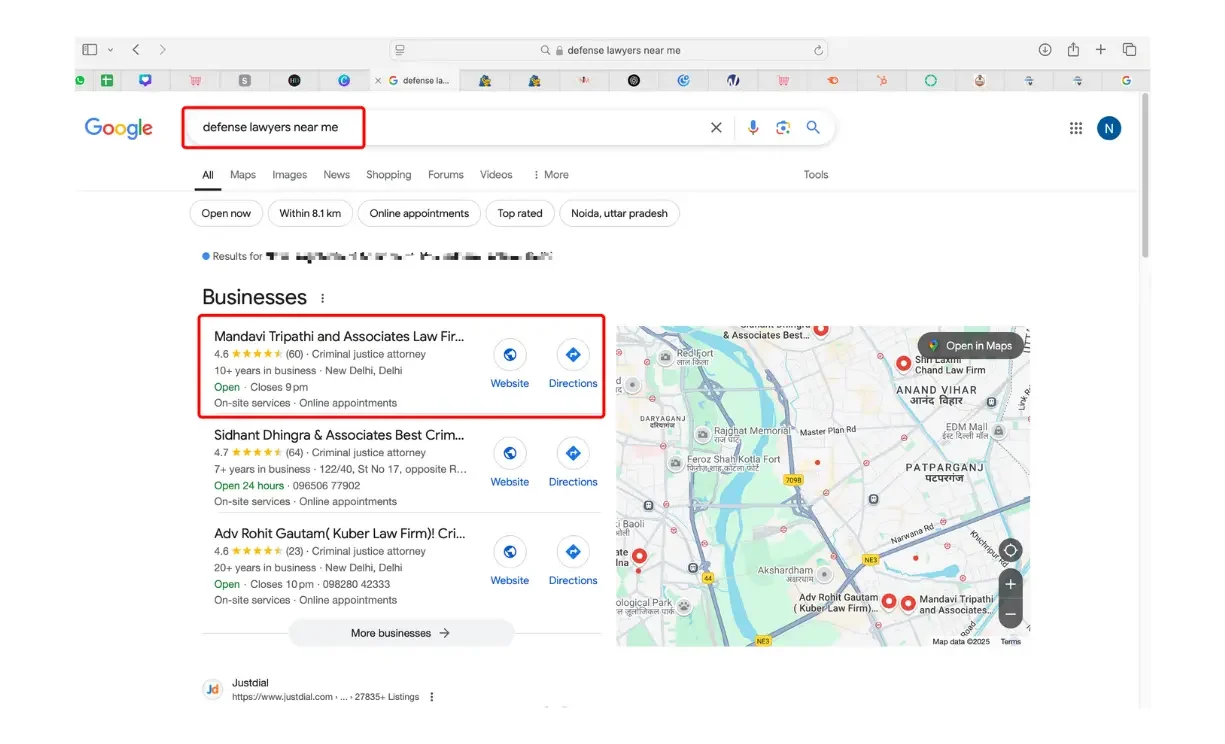
Task: Get Directions to Adv Rohit Gautam
Action: (x=573, y=551)
